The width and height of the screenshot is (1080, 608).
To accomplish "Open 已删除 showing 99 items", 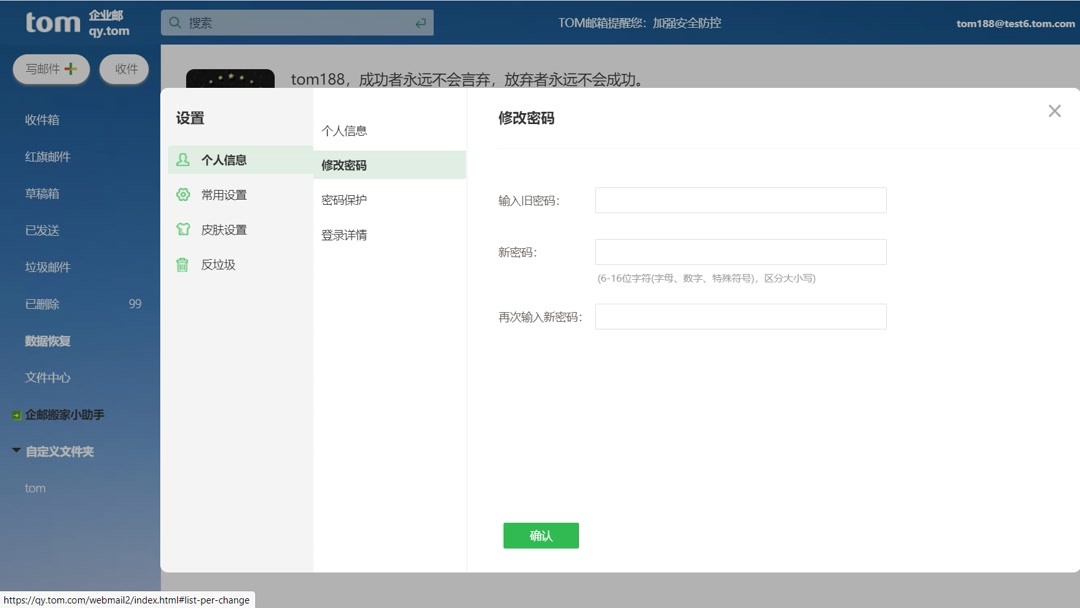I will (42, 303).
